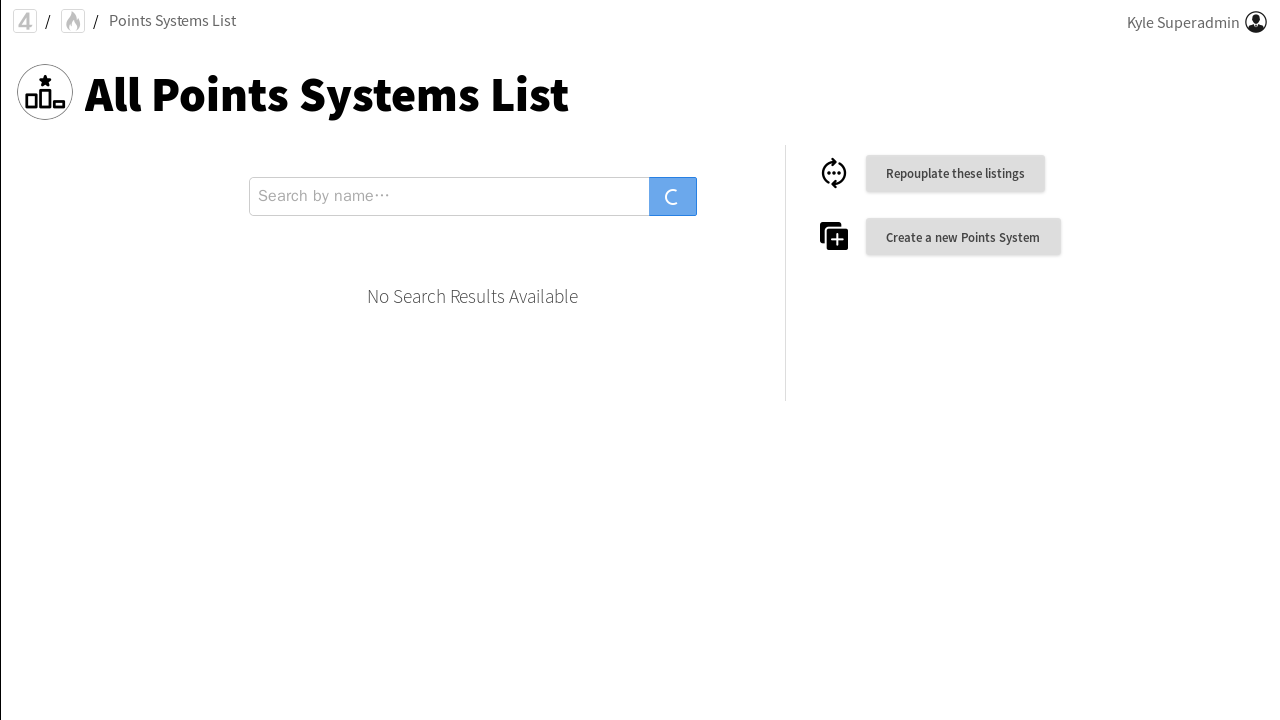
Task: Click the slash before "Points Systems List"
Action: click(96, 22)
